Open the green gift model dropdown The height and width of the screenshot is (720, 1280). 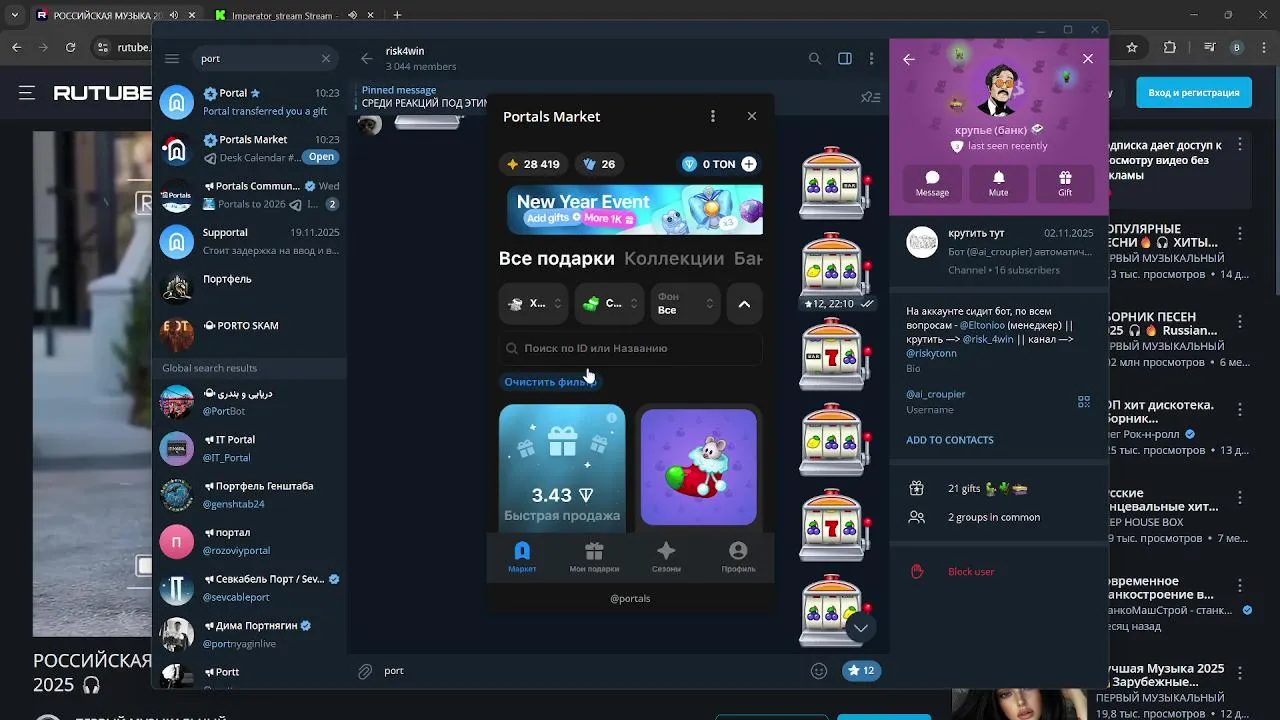(x=609, y=304)
